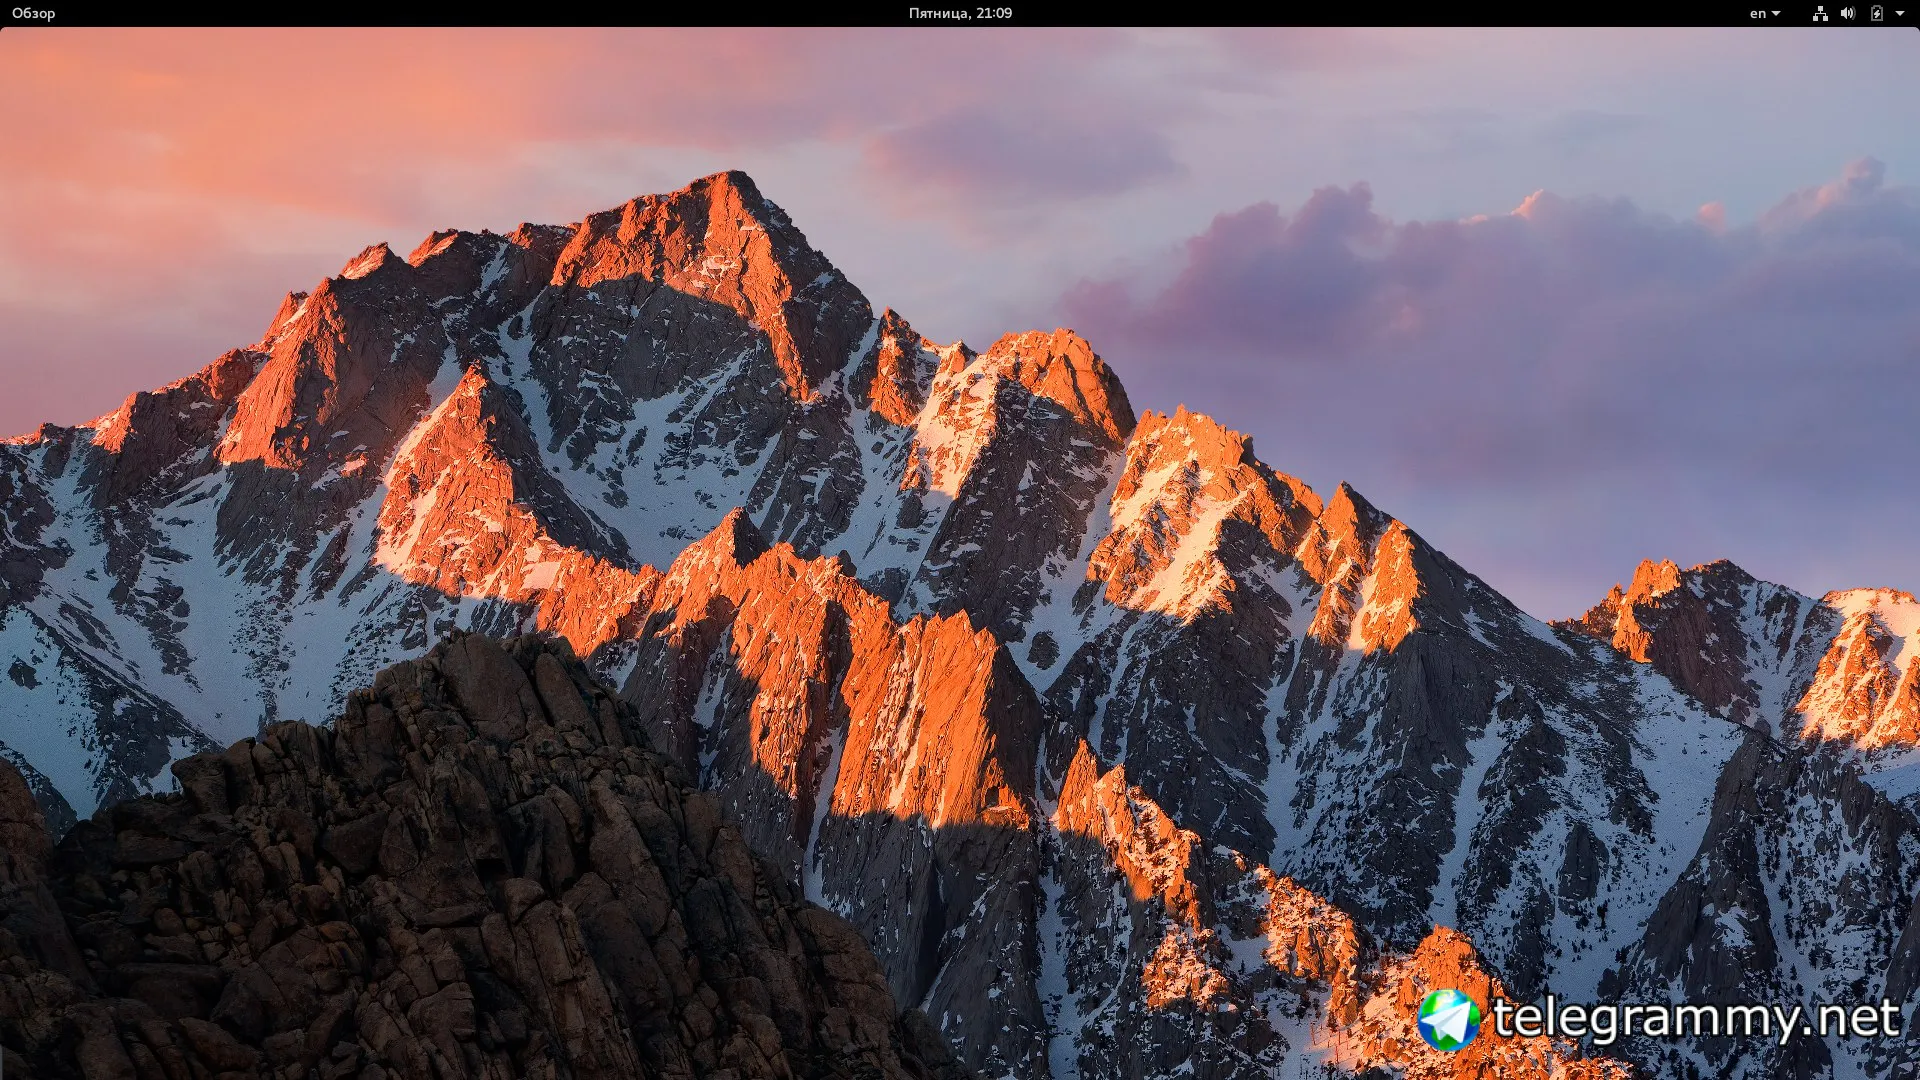This screenshot has width=1920, height=1080.
Task: Click the letter 't' starting telegrammy.net
Action: pos(1502,1018)
